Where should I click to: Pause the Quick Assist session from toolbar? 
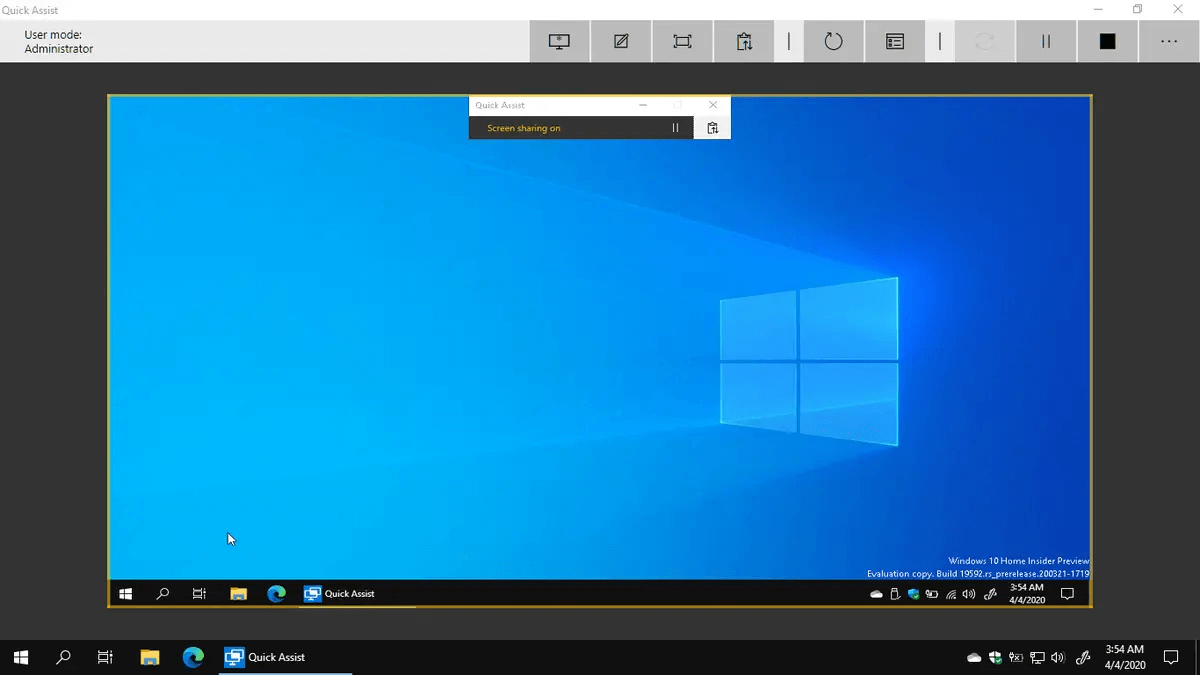[1046, 41]
